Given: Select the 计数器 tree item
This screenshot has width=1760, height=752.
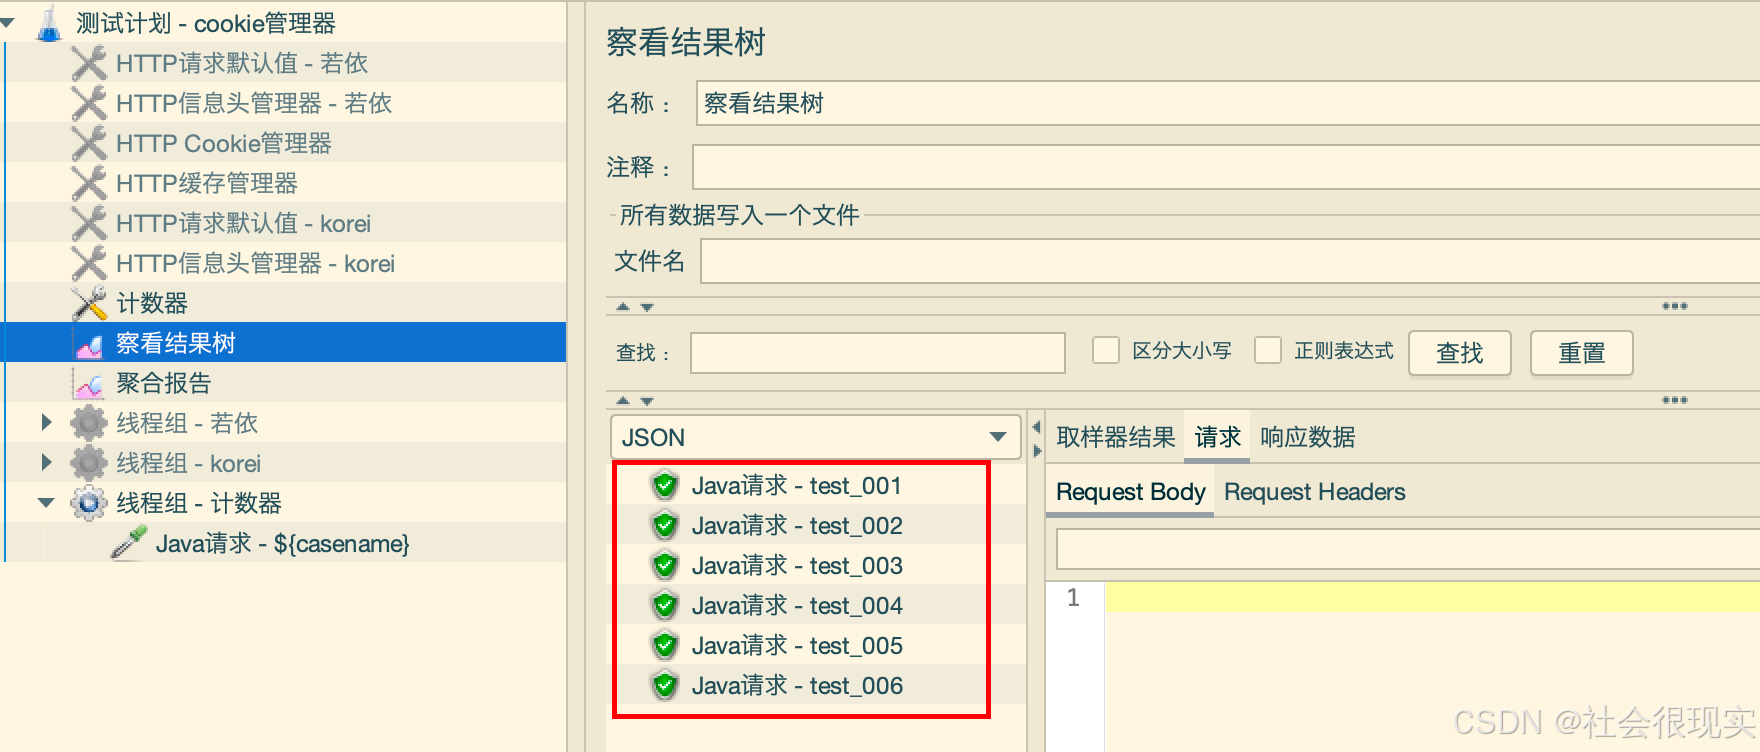Looking at the screenshot, I should point(152,303).
